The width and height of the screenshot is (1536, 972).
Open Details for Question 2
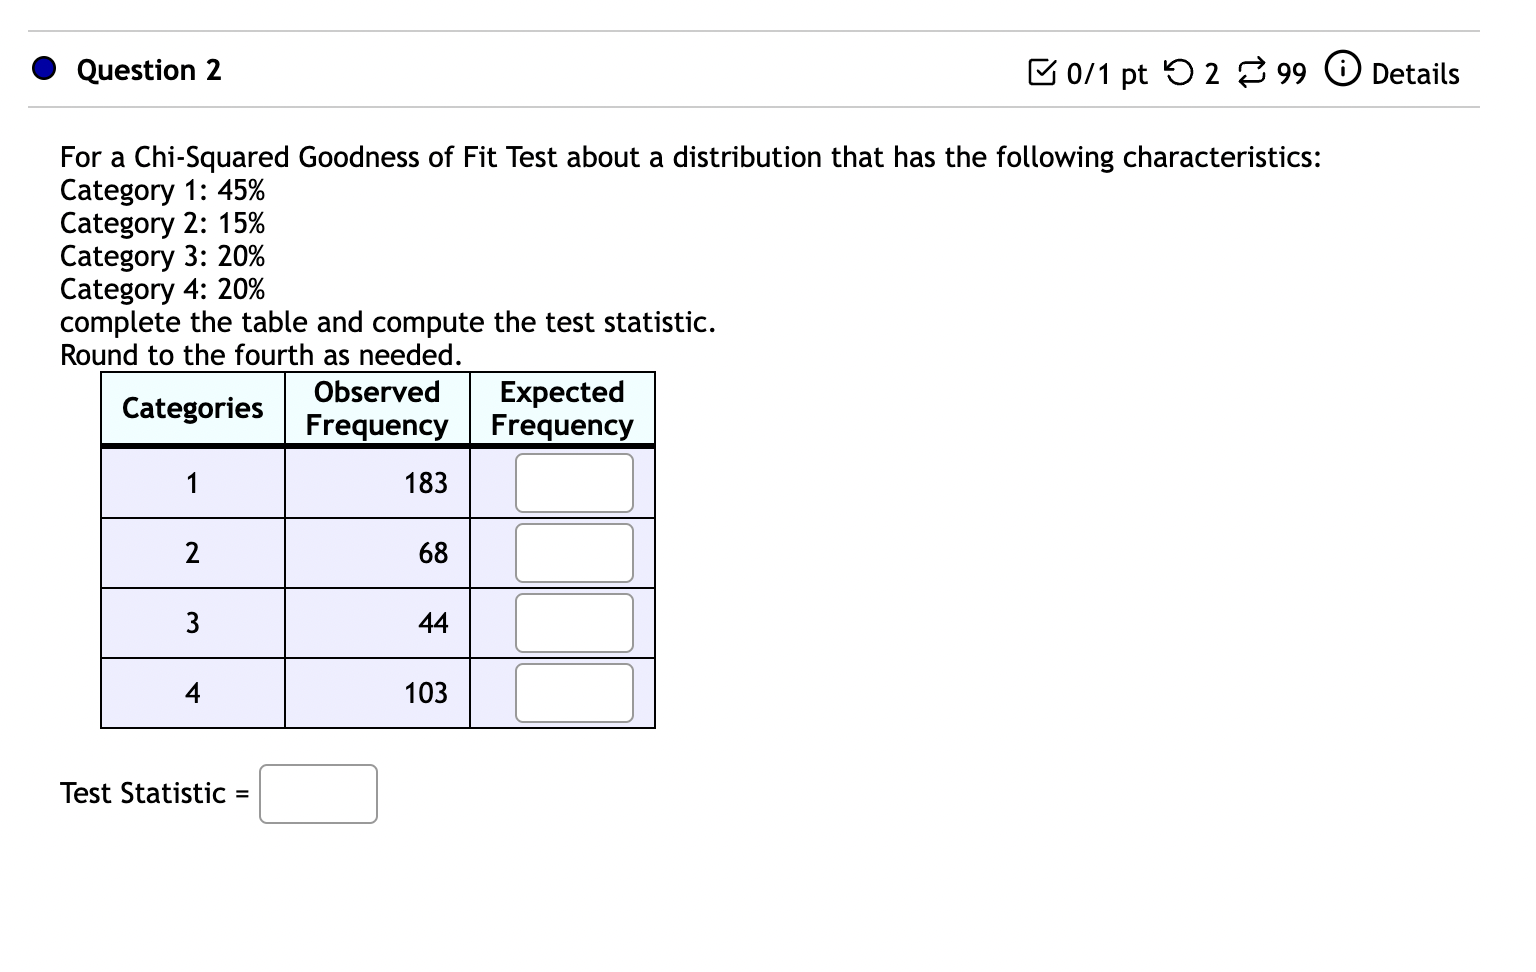pos(1414,73)
